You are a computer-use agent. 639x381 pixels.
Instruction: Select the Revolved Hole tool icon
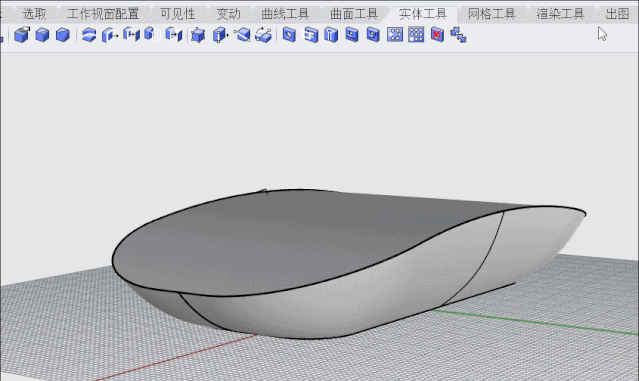click(352, 35)
